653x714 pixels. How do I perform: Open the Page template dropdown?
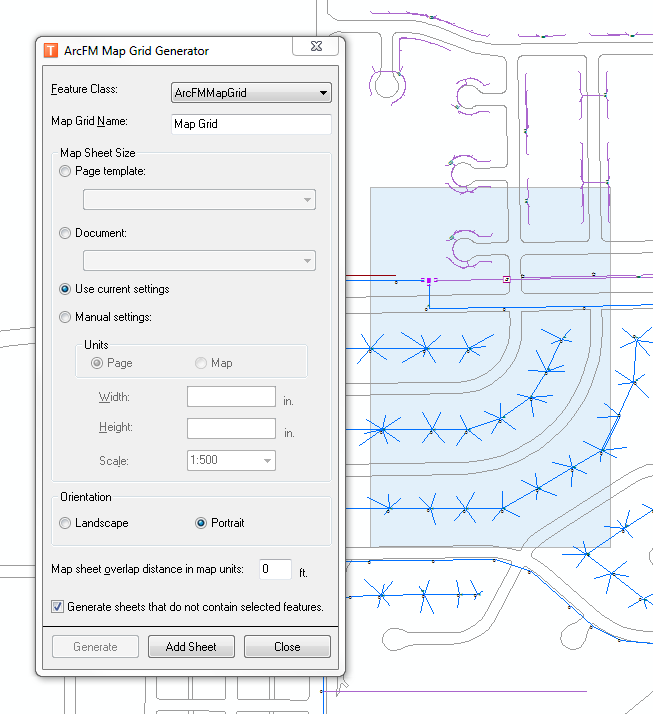coord(199,199)
